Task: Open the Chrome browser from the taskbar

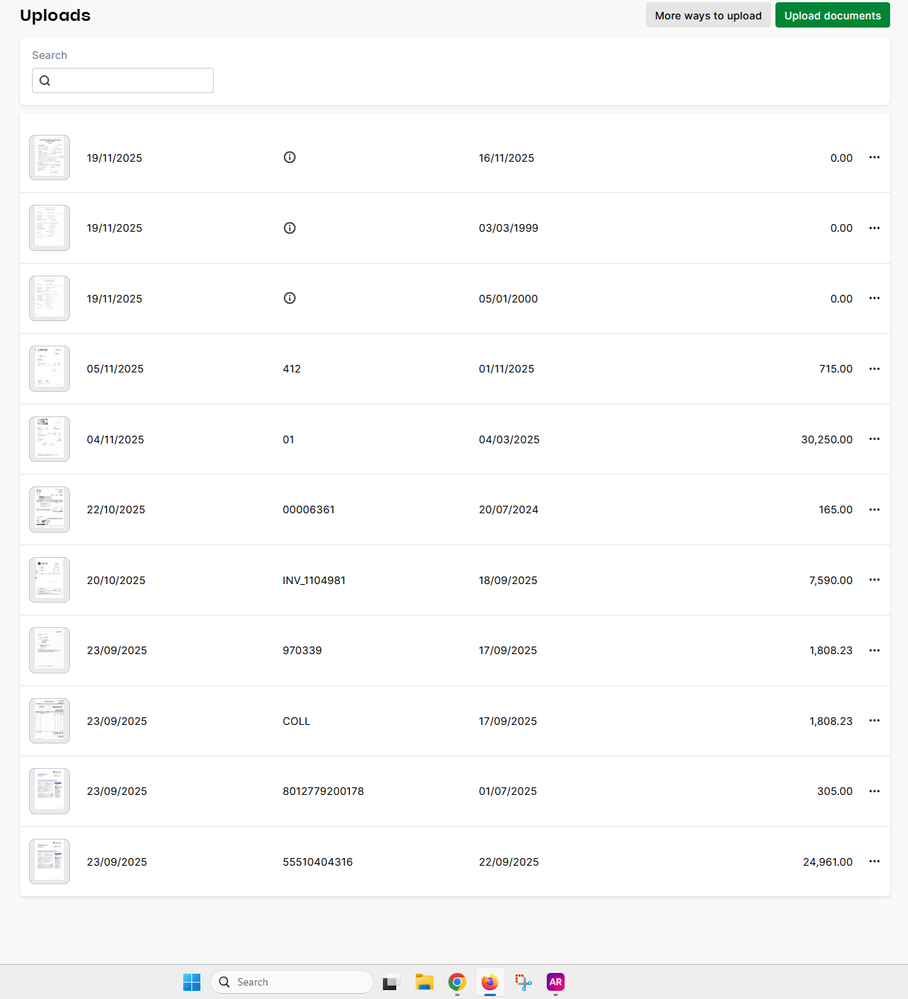Action: coord(457,982)
